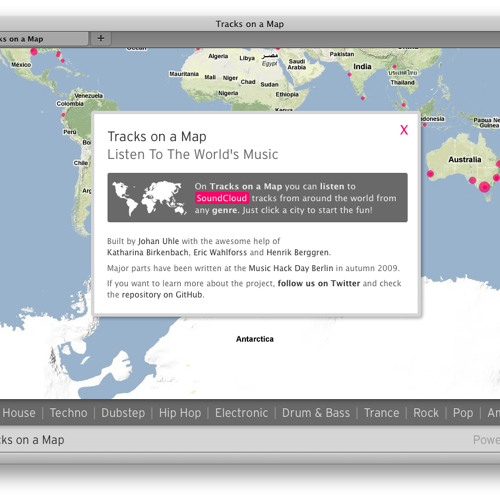Click the pink marker below the Indonesia label
This screenshot has width=500, height=500.
click(x=425, y=125)
